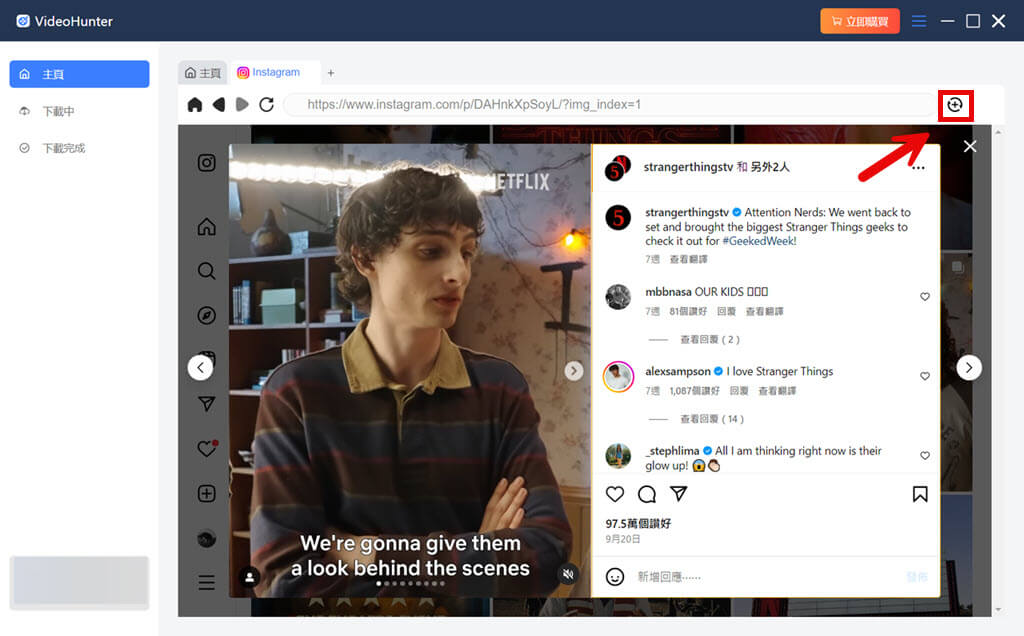Open post options three-dot menu

pos(918,168)
